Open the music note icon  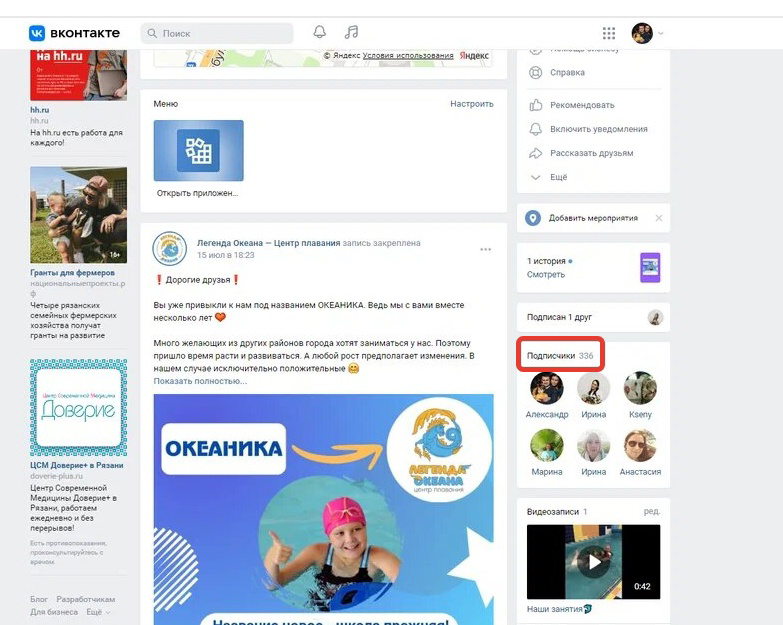point(352,32)
